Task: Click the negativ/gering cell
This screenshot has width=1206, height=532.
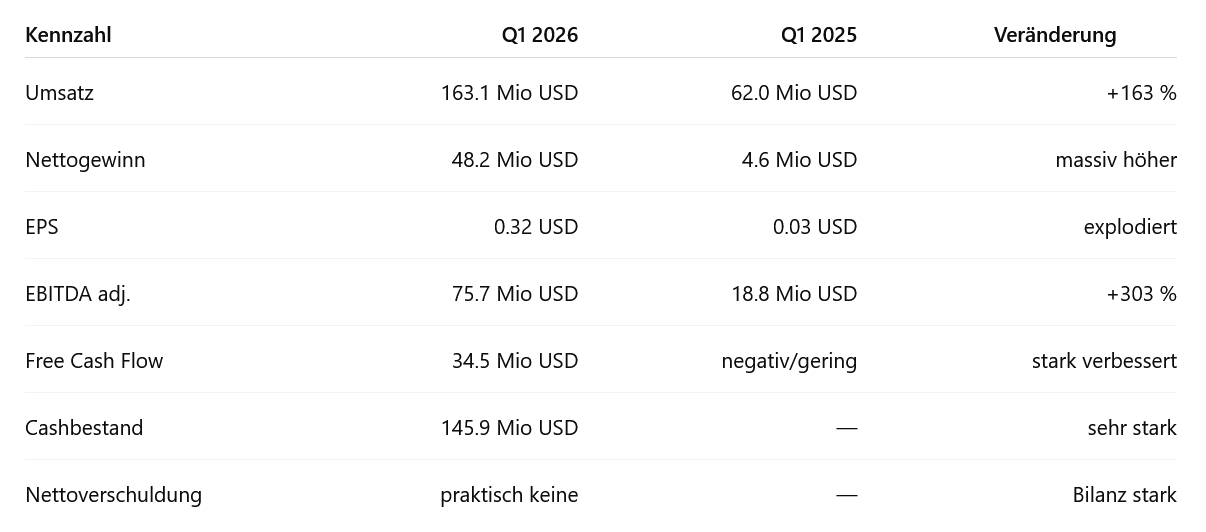Action: tap(789, 361)
